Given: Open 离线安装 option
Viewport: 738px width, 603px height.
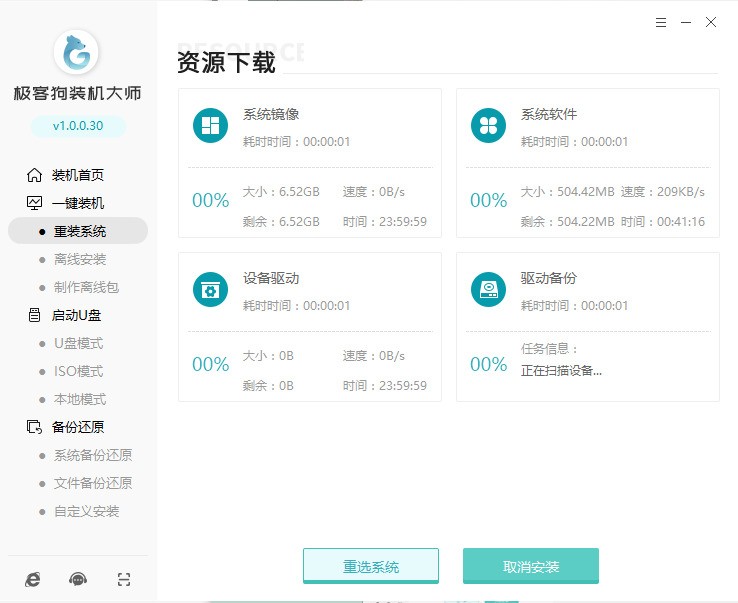Looking at the screenshot, I should tap(80, 259).
